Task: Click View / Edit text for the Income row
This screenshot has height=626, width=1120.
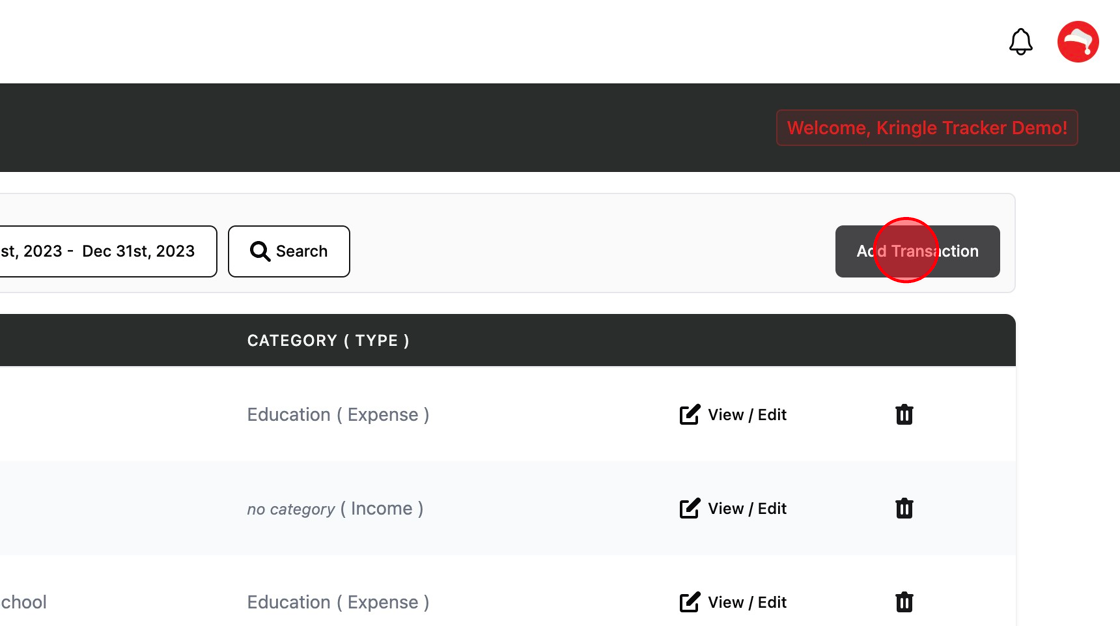Action: (x=747, y=508)
